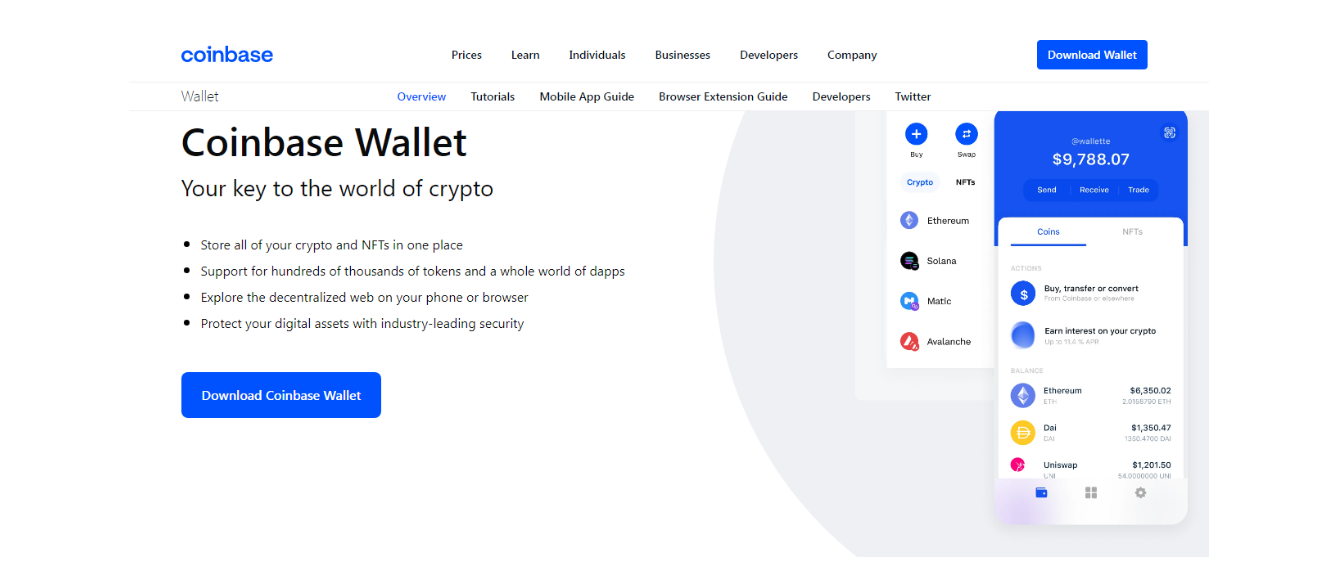This screenshot has width=1338, height=574.
Task: Open the QR scanner icon in wallet header
Action: click(x=1169, y=133)
